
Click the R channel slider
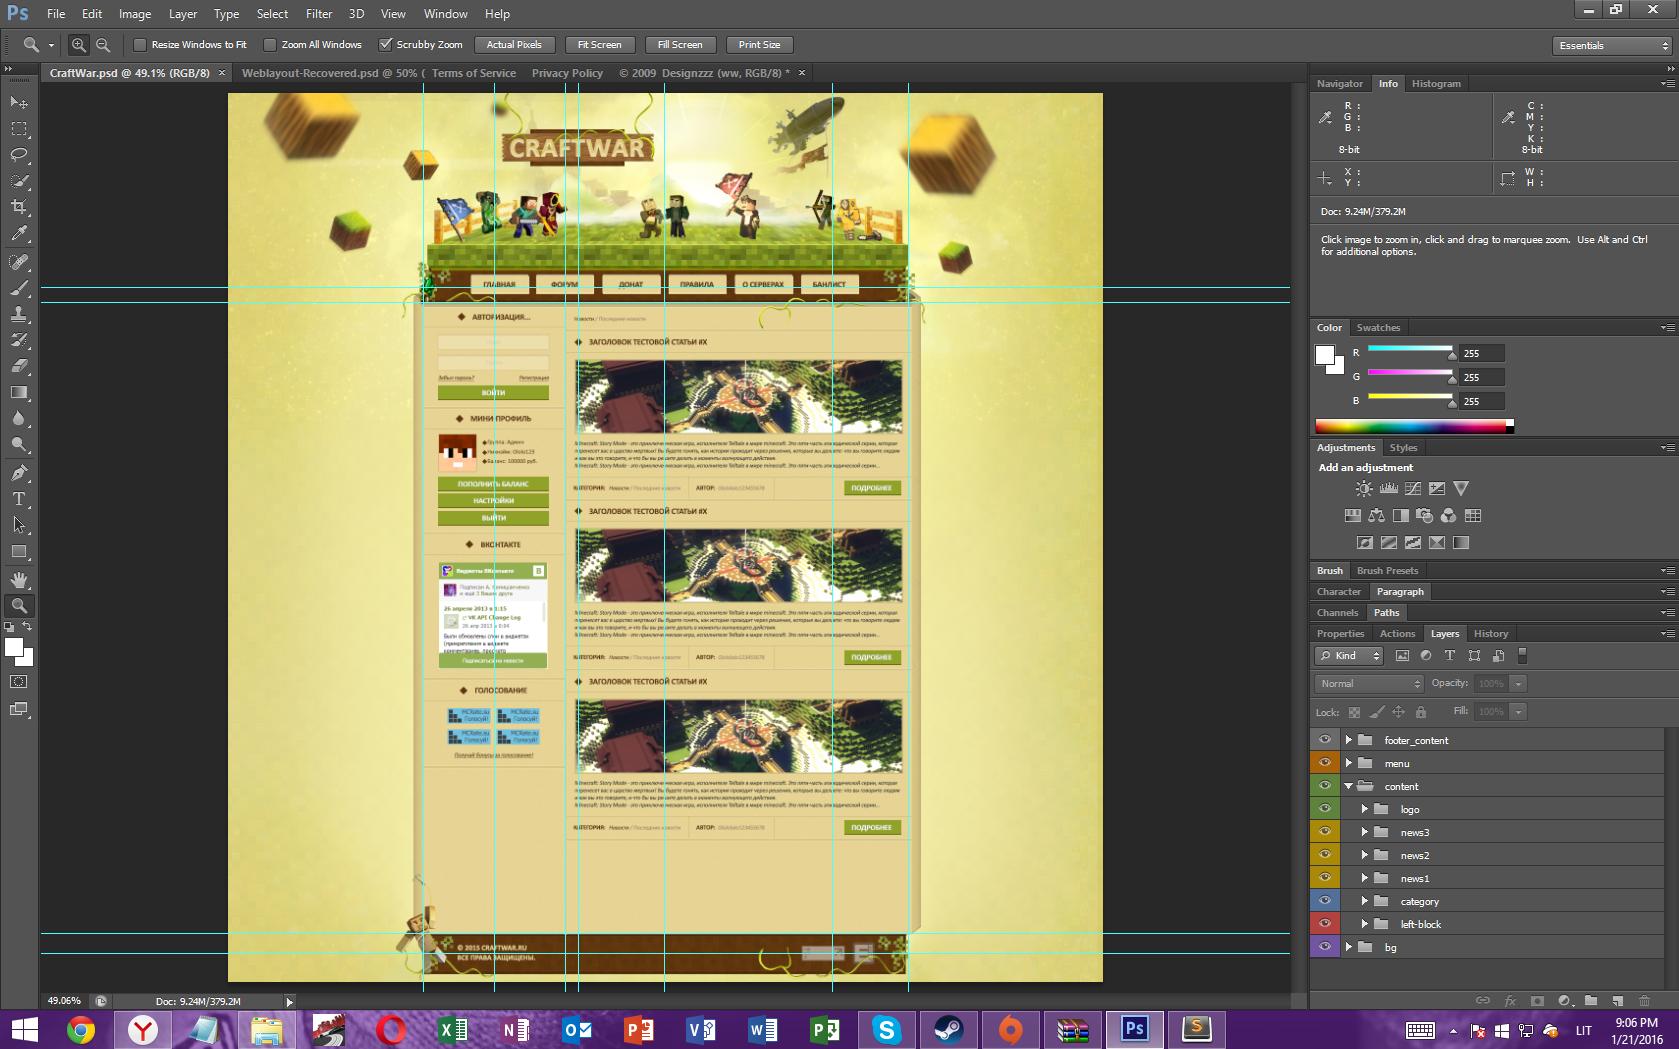1410,349
